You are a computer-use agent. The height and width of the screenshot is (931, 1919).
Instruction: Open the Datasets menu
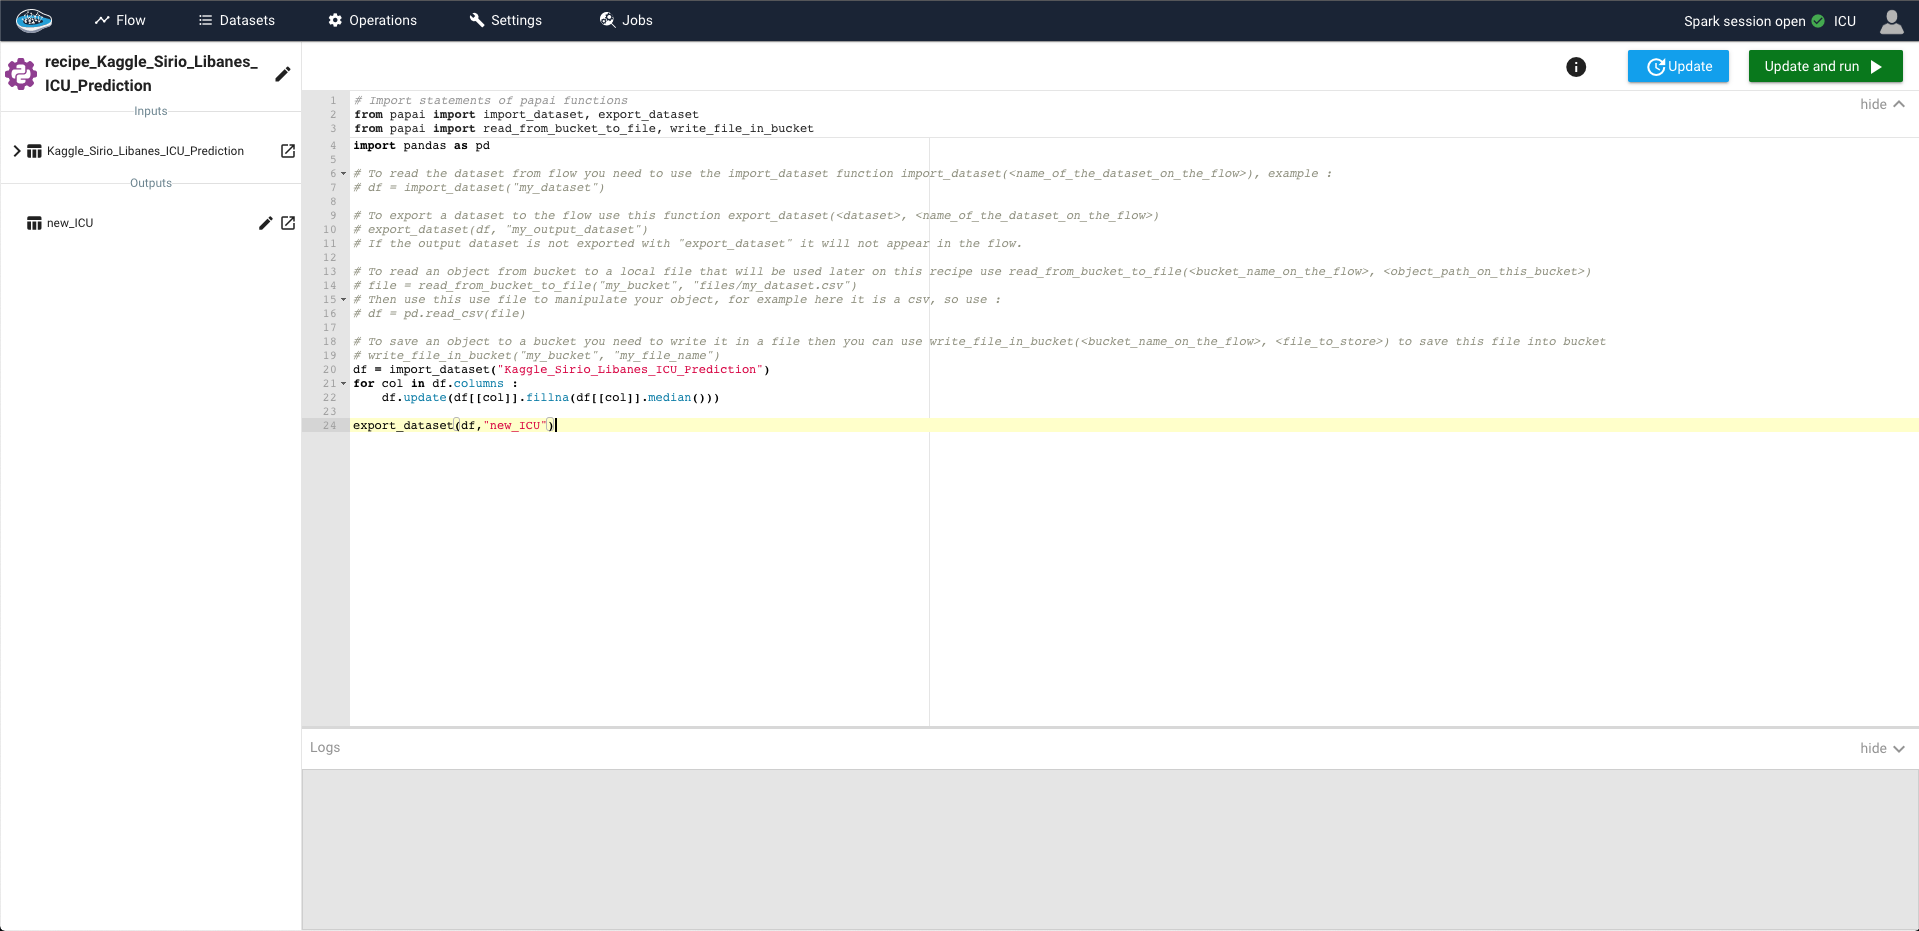[236, 20]
